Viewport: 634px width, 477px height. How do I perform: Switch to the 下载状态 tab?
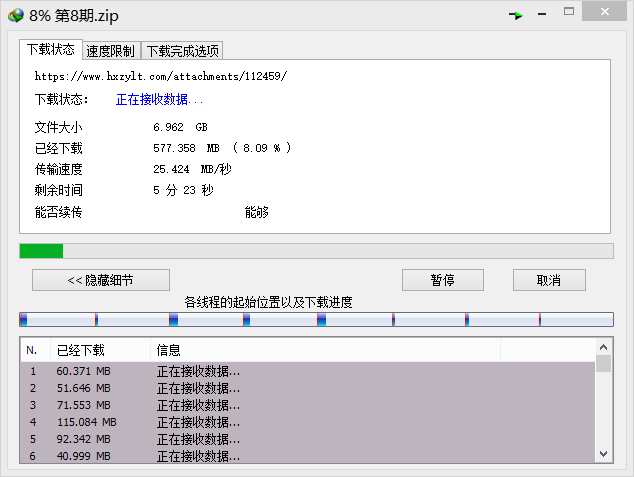[49, 49]
